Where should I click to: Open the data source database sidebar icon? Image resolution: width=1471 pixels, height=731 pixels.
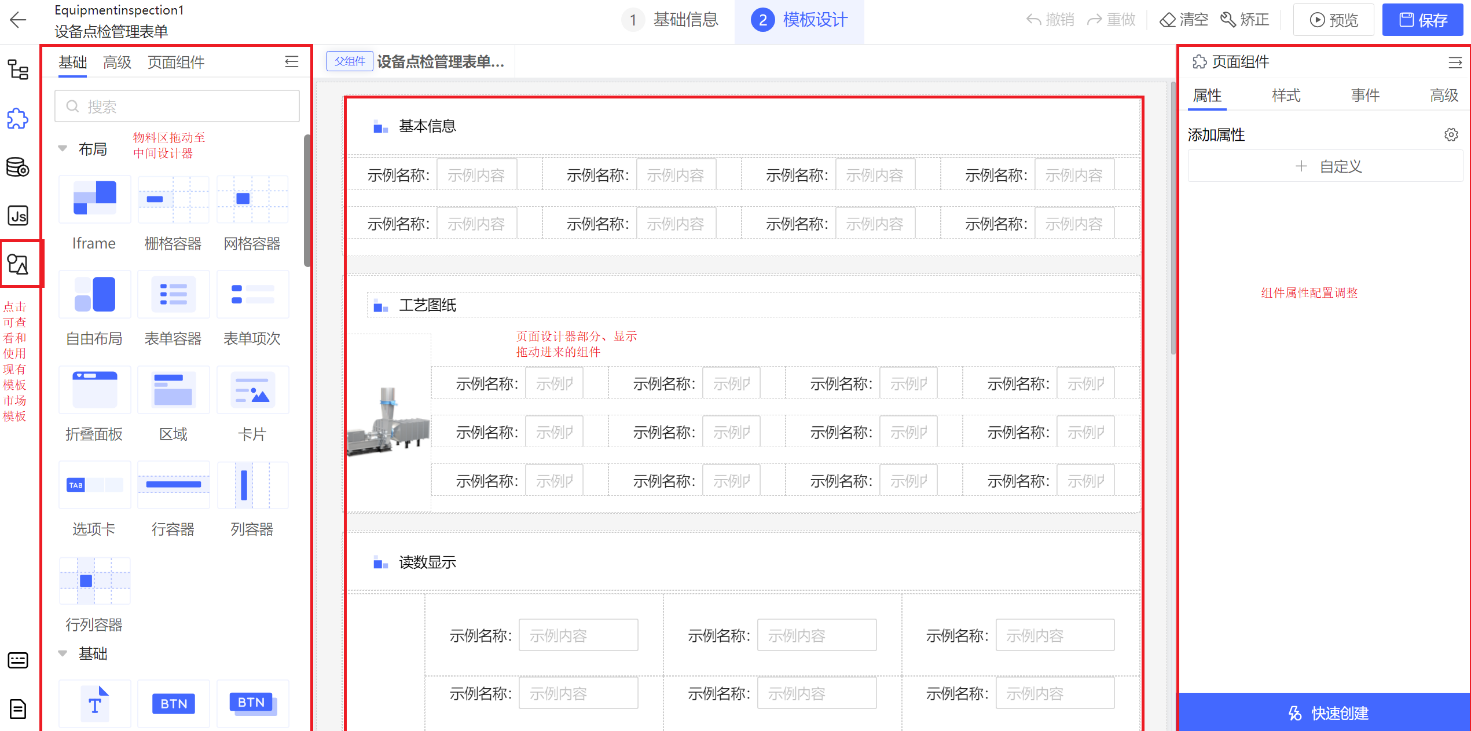[x=18, y=167]
